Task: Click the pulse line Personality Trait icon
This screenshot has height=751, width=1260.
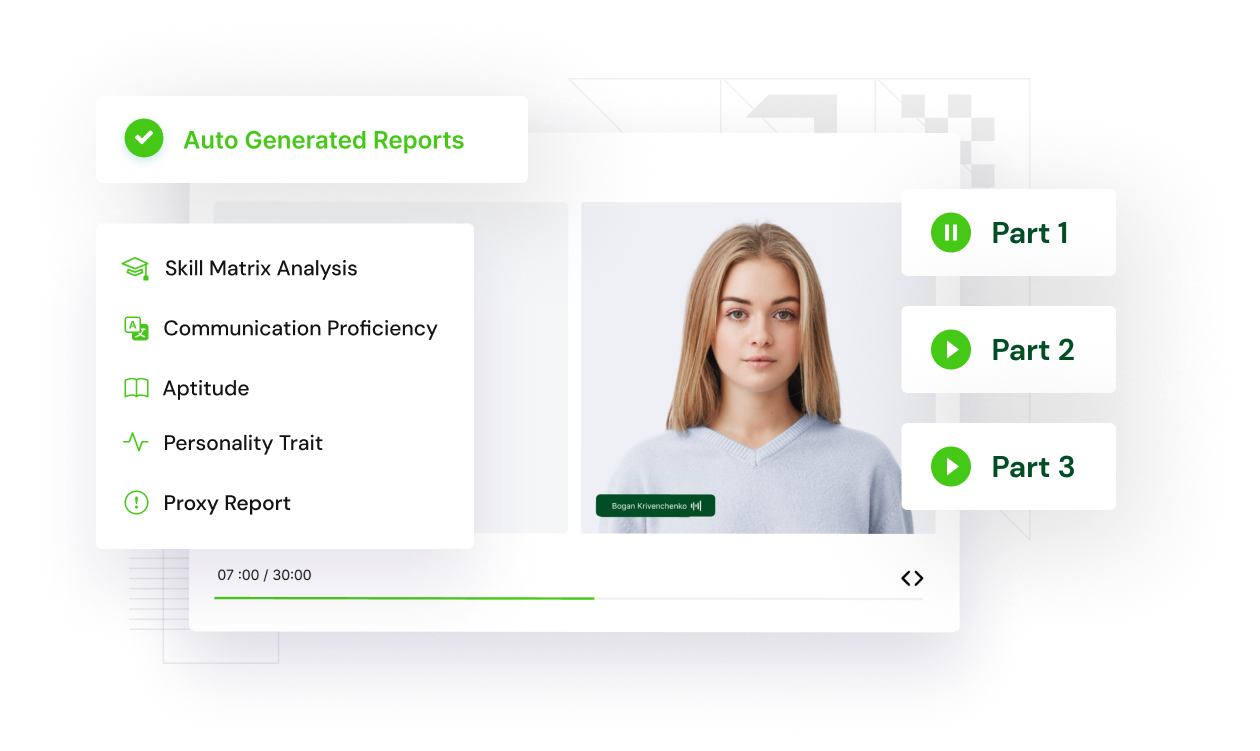Action: 135,442
